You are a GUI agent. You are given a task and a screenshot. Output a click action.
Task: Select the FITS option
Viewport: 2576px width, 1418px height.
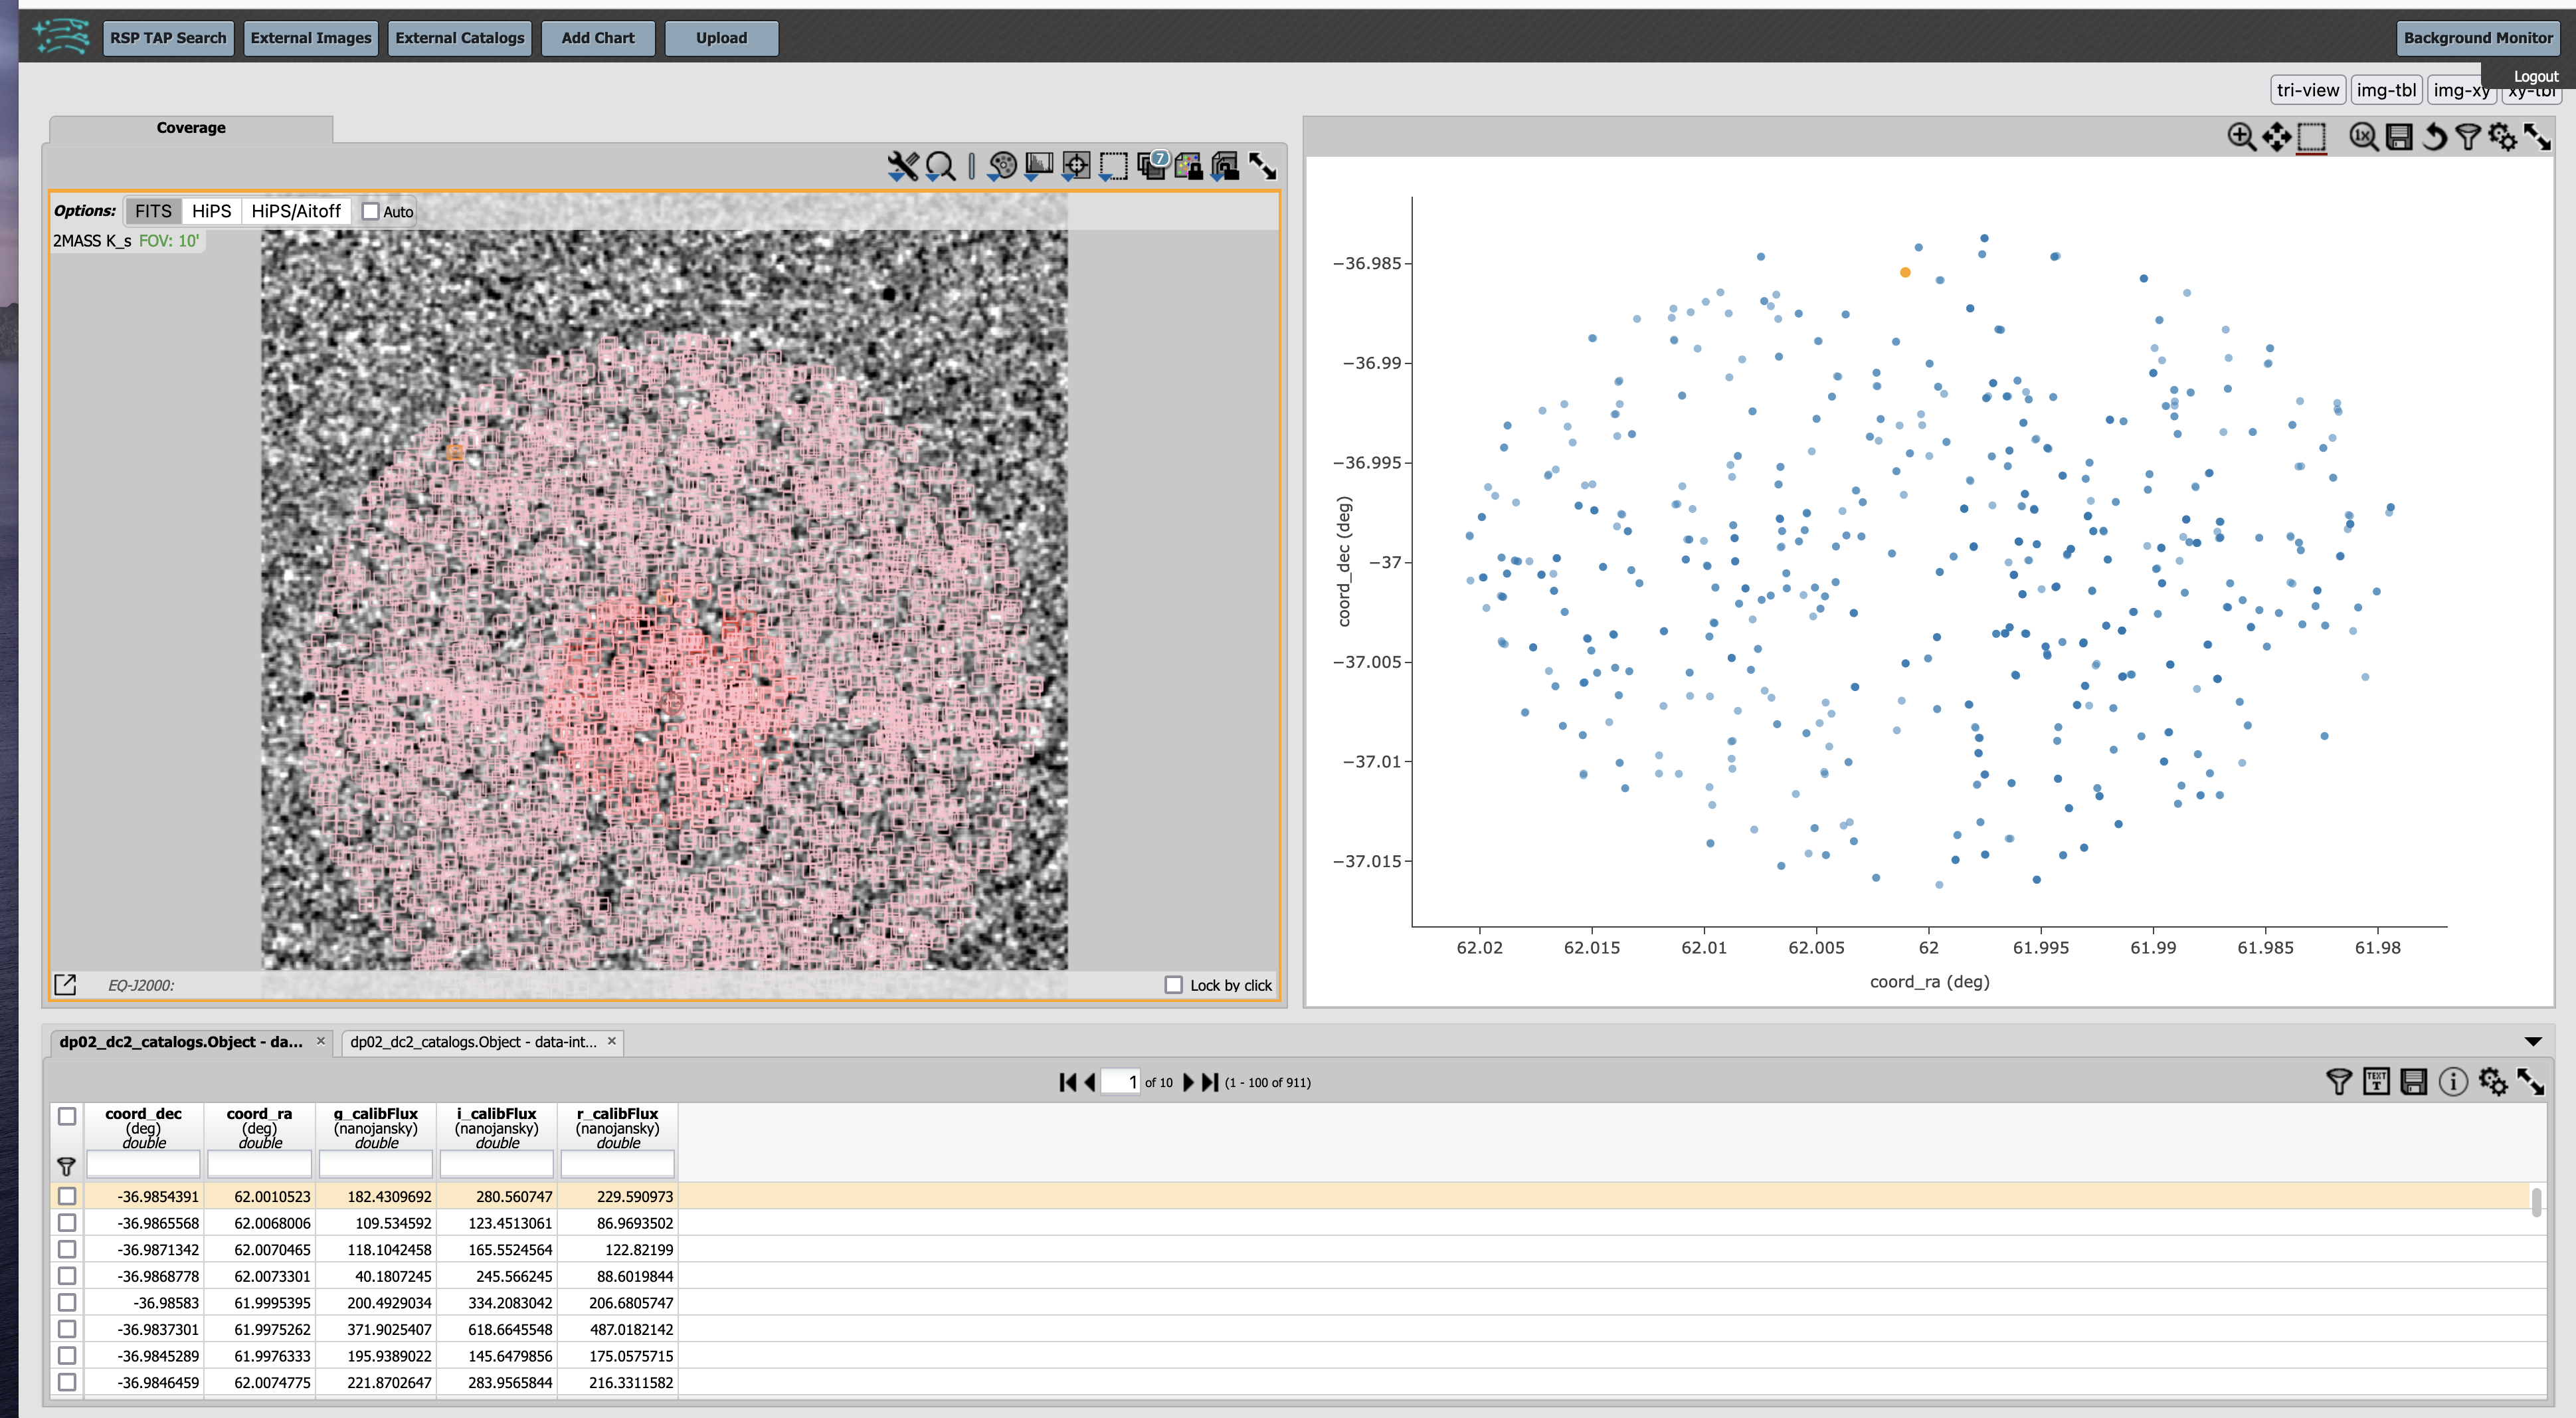pyautogui.click(x=153, y=211)
